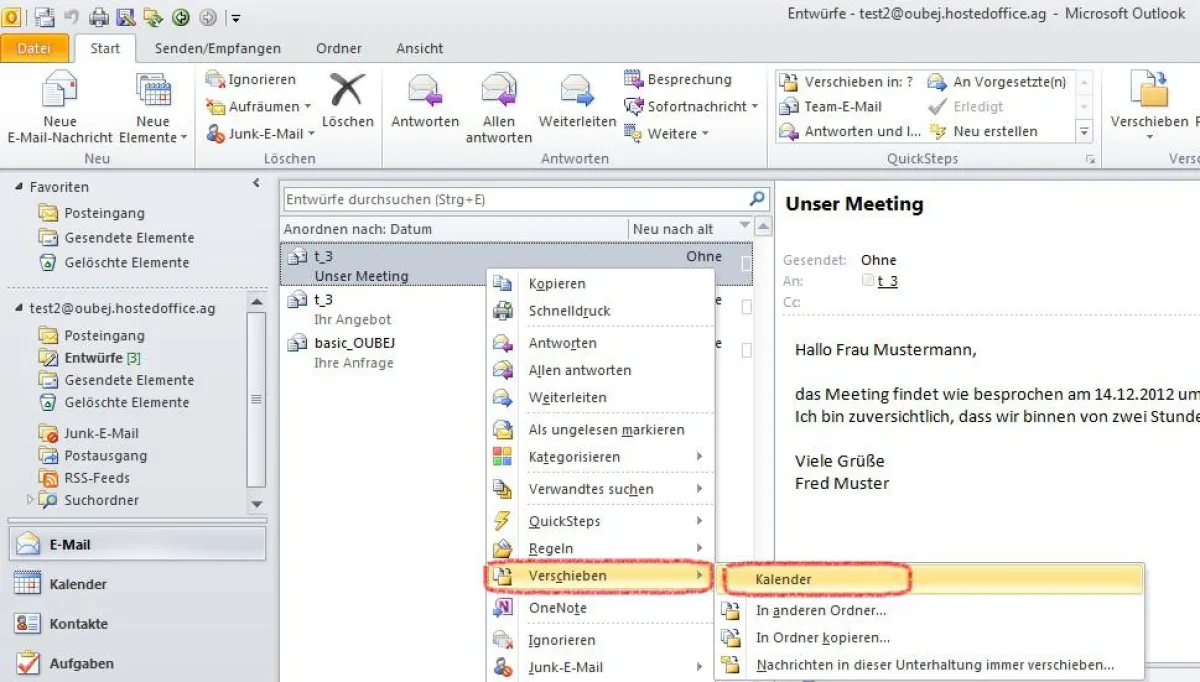Select the Entwürfe folder

[93, 358]
